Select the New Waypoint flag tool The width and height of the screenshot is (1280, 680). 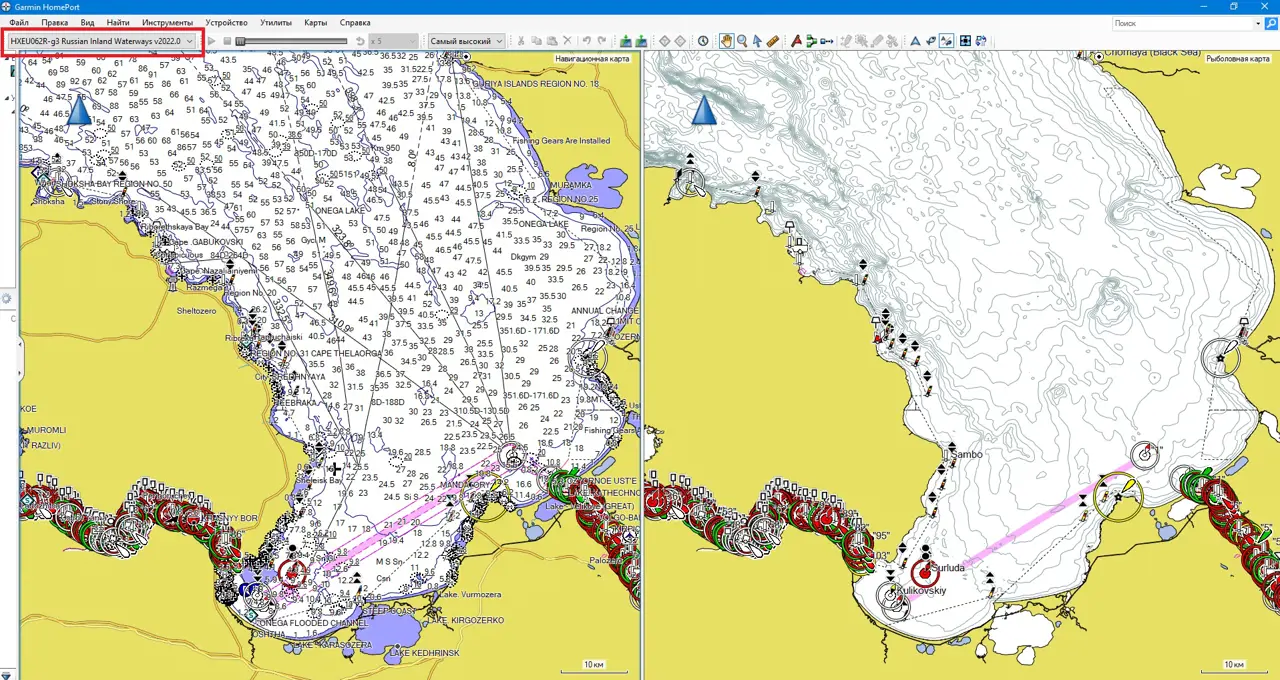tap(796, 41)
